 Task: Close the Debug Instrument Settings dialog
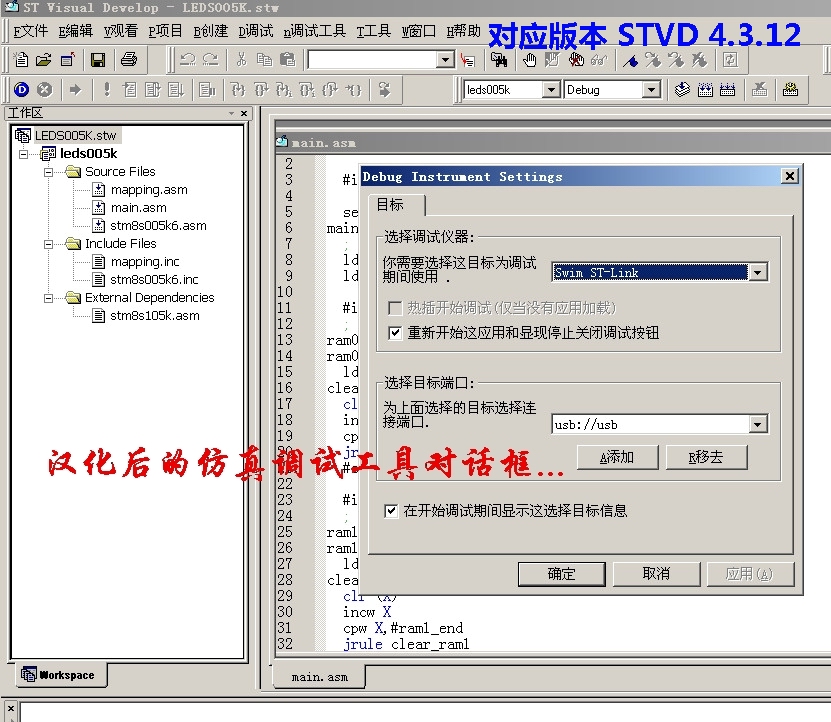[790, 176]
